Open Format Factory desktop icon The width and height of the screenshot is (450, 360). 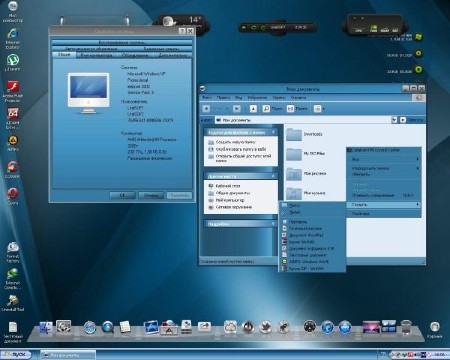click(13, 252)
